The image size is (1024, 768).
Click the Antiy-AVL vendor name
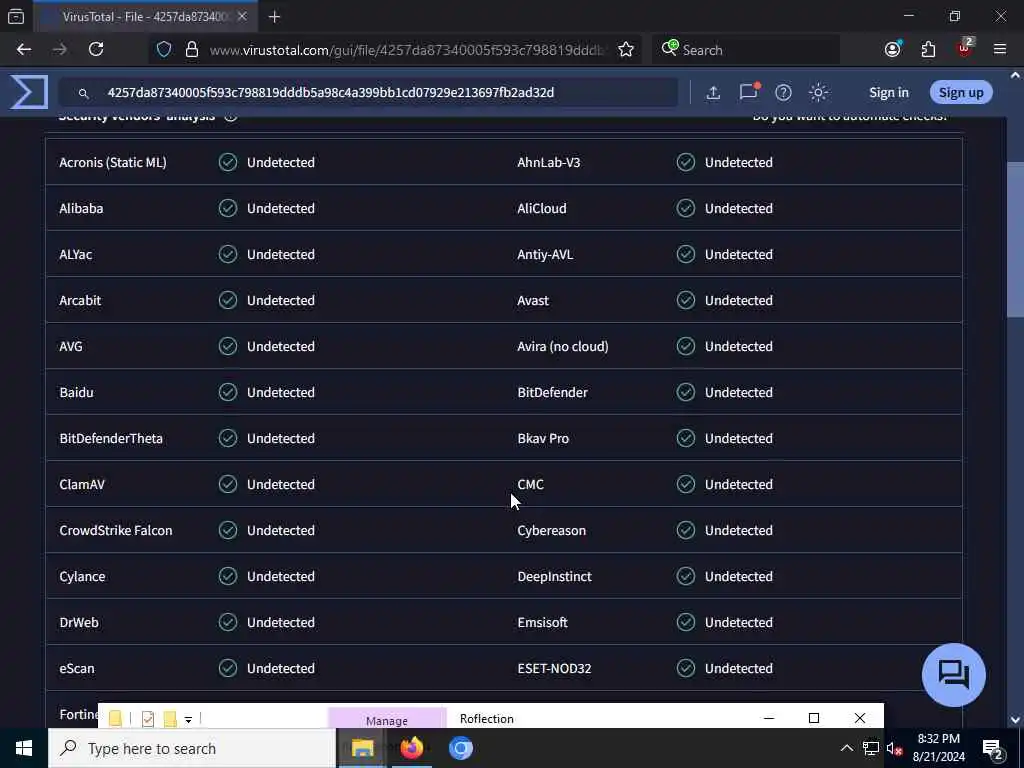(545, 254)
